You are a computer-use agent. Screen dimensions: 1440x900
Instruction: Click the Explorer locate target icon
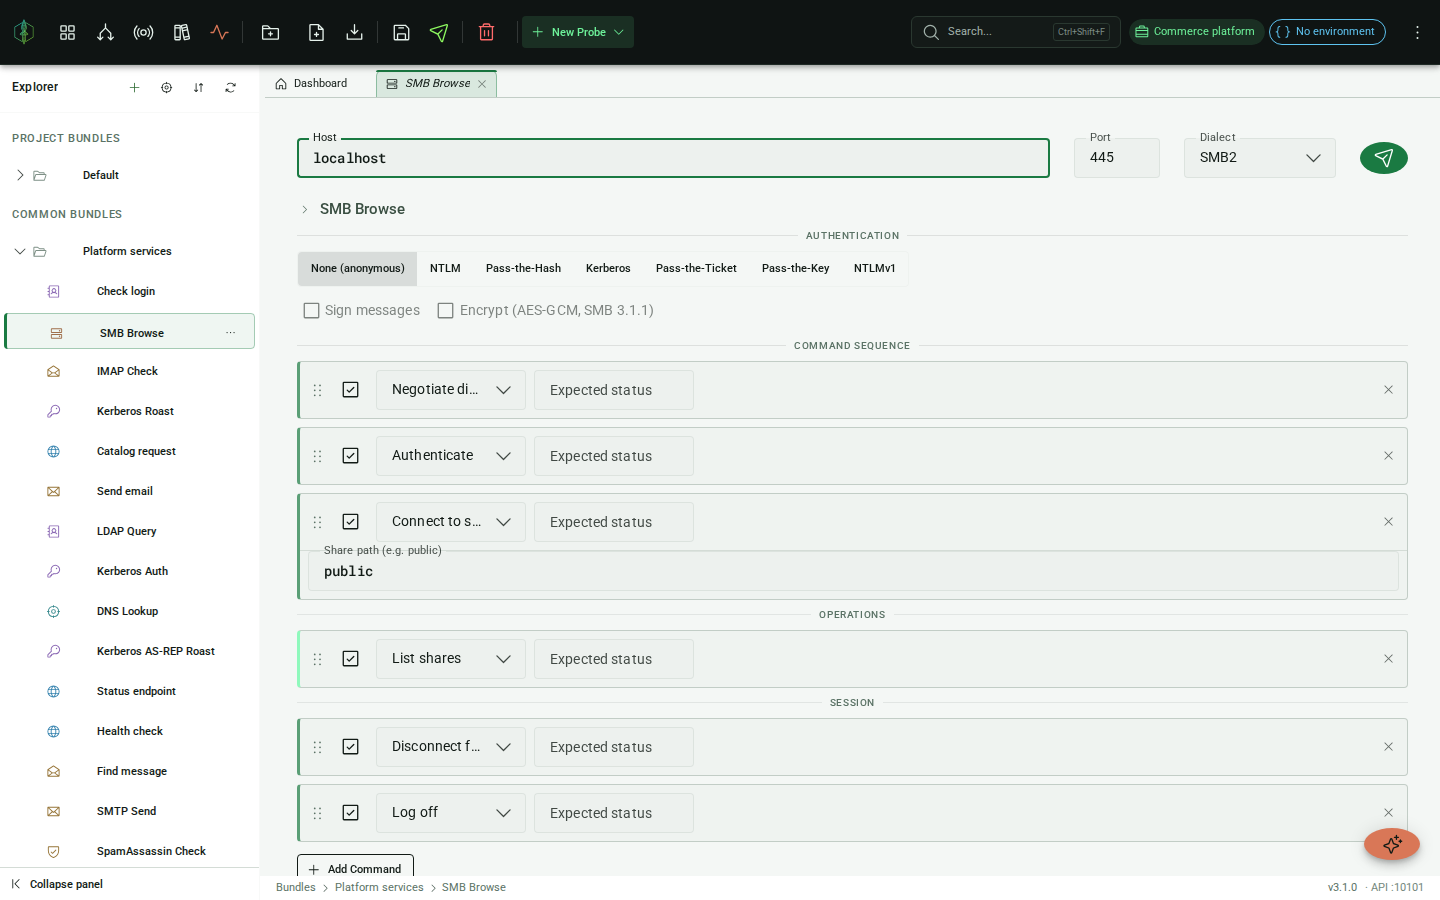click(166, 87)
